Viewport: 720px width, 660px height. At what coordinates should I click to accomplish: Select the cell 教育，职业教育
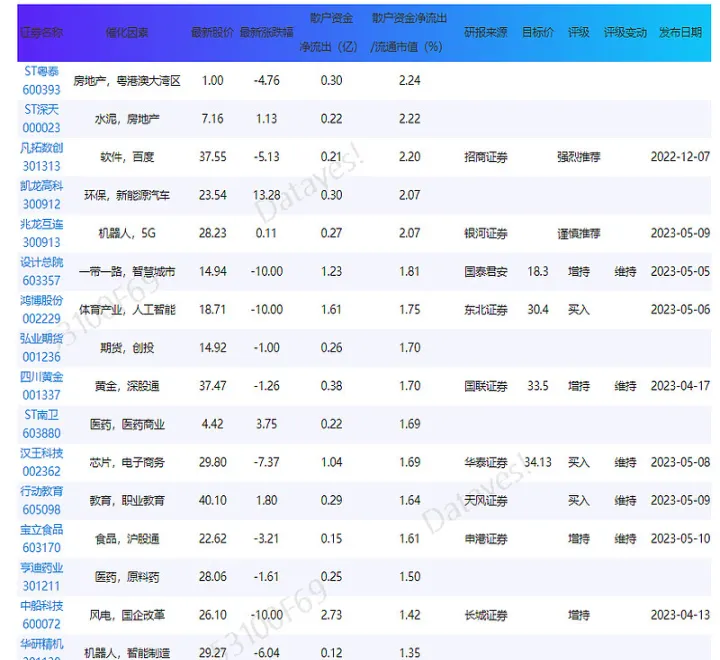click(127, 500)
